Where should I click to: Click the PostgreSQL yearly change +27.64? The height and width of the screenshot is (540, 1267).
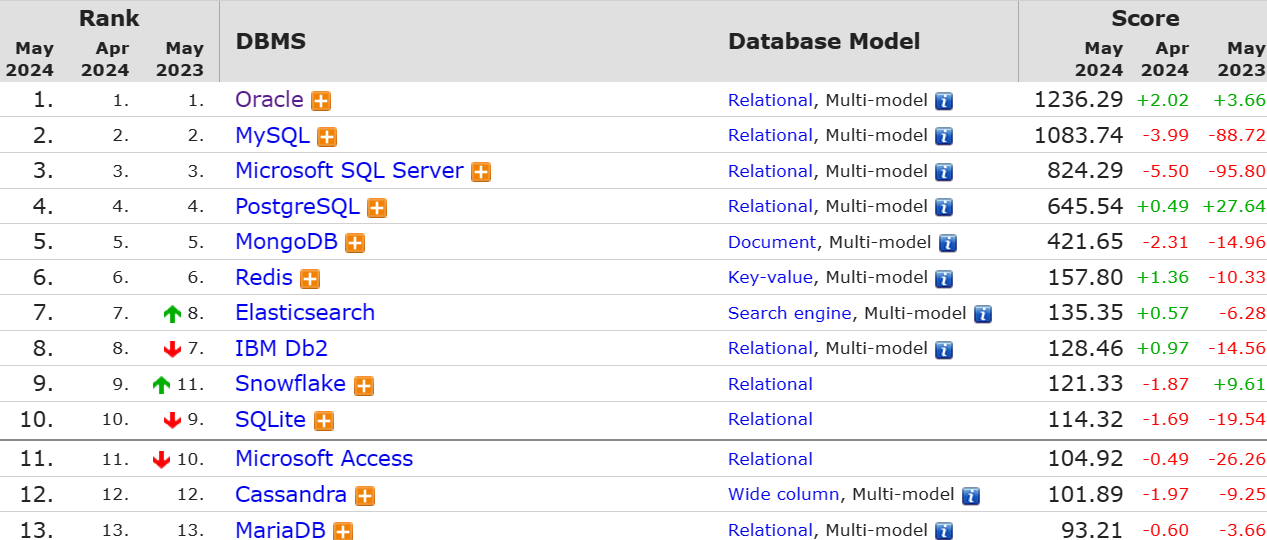click(x=1233, y=206)
